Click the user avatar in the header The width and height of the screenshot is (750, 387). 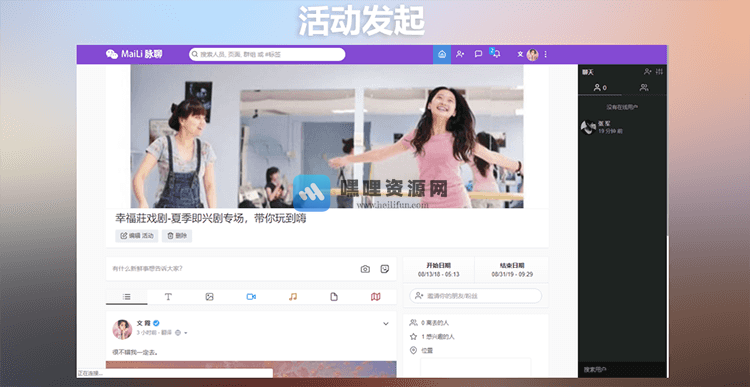[532, 55]
